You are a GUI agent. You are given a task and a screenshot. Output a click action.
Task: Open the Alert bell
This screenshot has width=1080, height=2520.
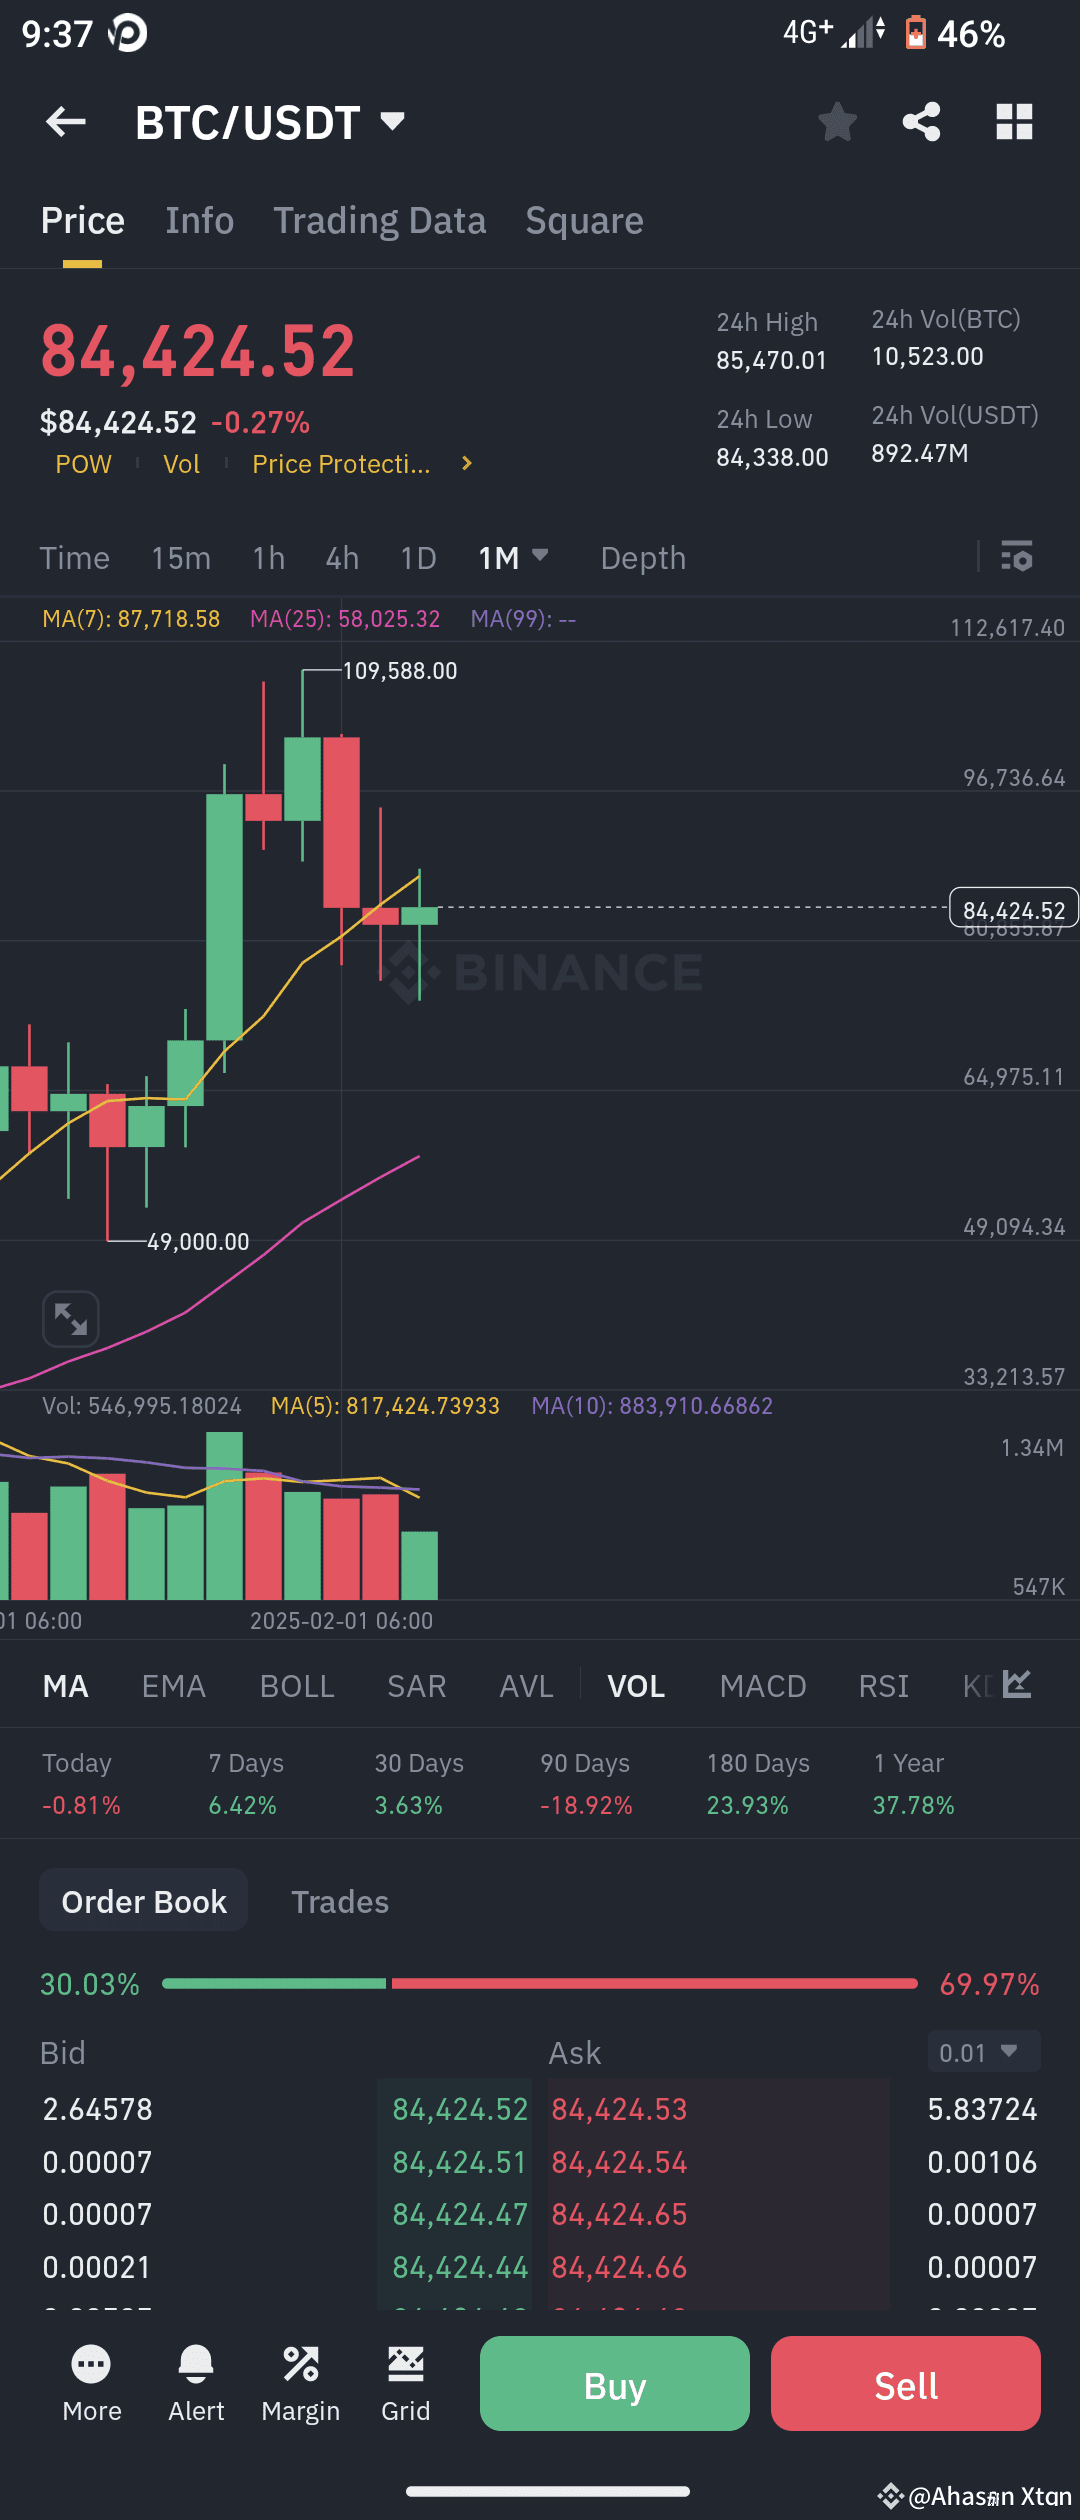196,2384
